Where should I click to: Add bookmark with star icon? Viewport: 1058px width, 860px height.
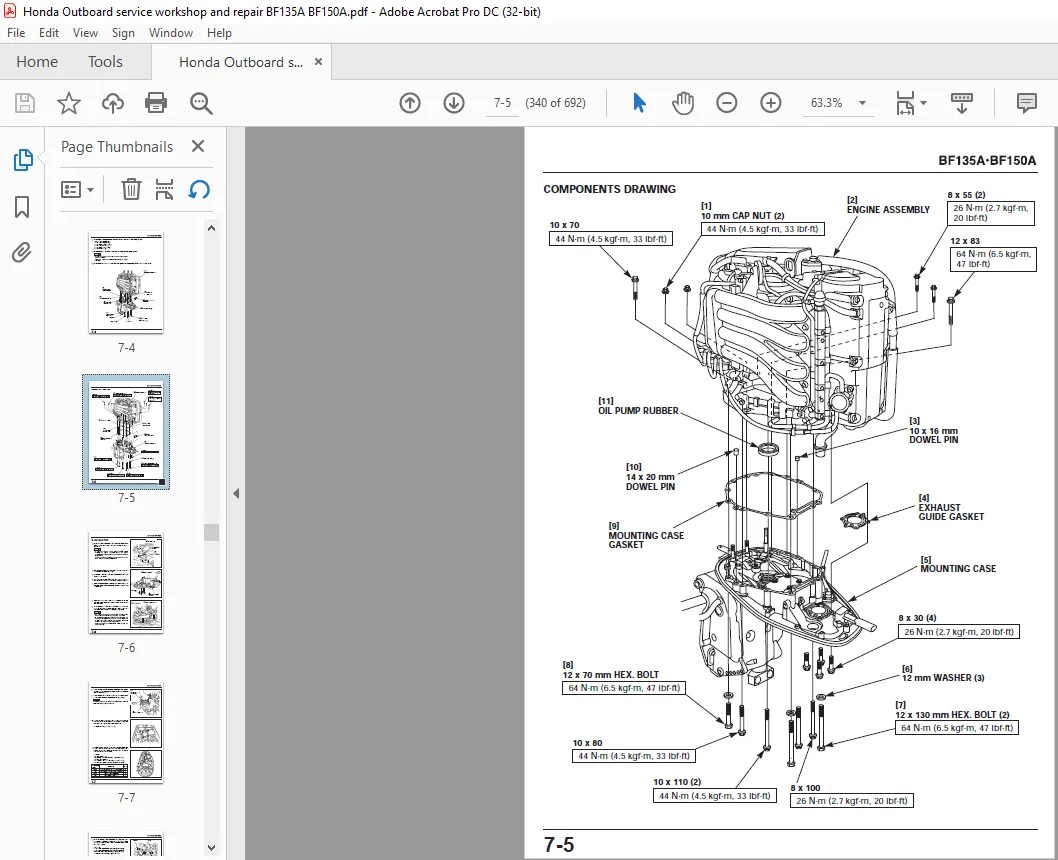(x=68, y=103)
